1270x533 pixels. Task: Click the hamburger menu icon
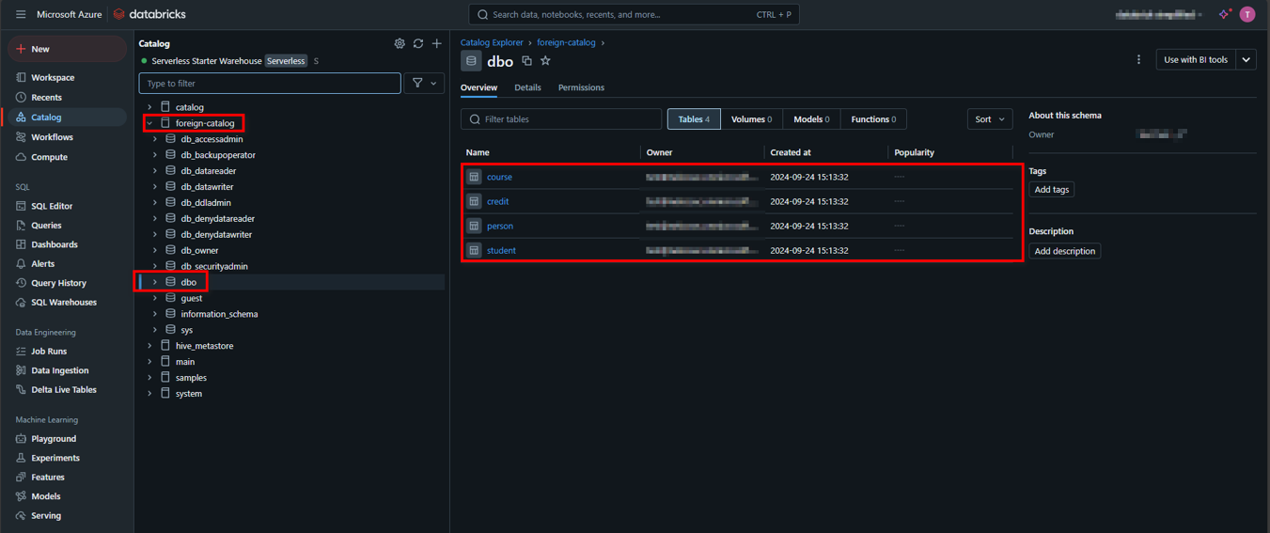[x=20, y=15]
